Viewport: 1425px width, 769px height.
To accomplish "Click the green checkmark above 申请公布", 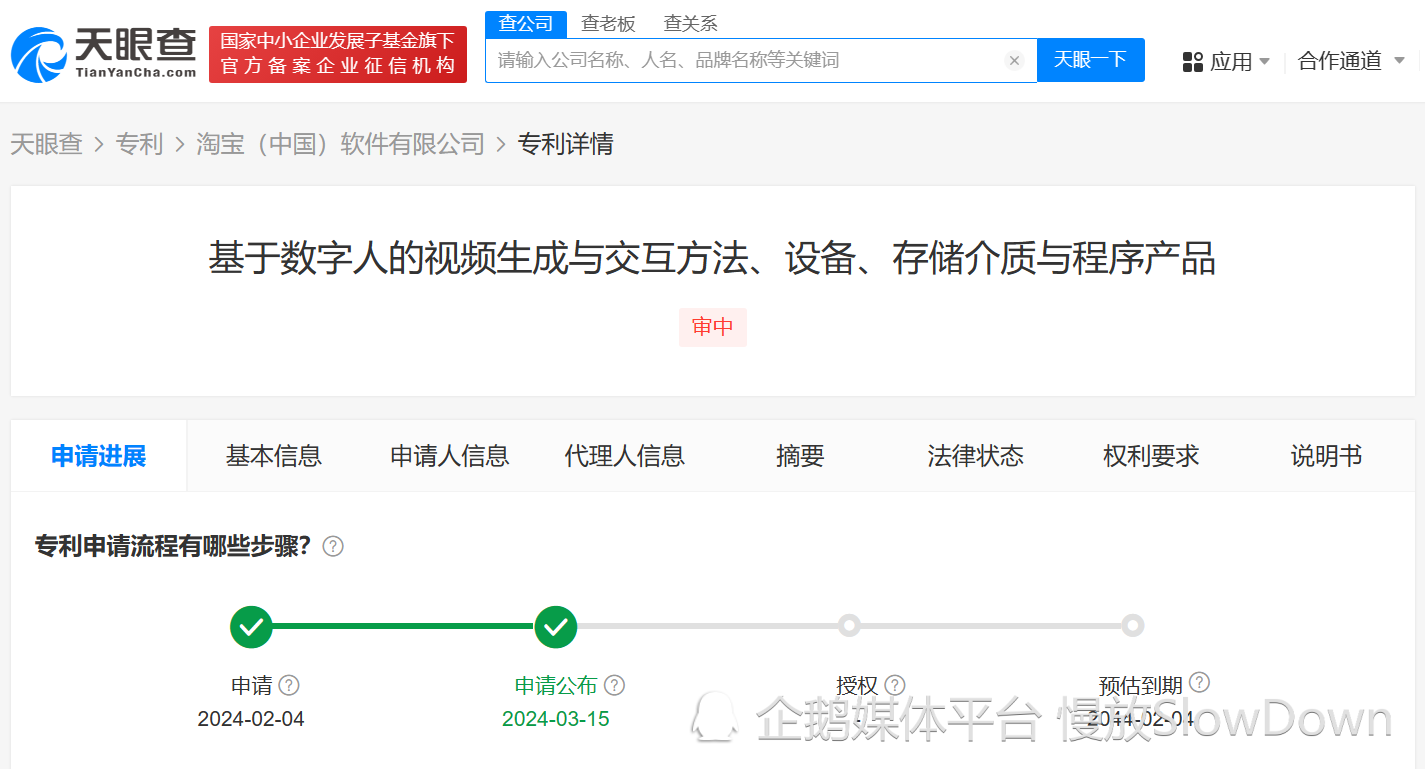I will point(556,627).
